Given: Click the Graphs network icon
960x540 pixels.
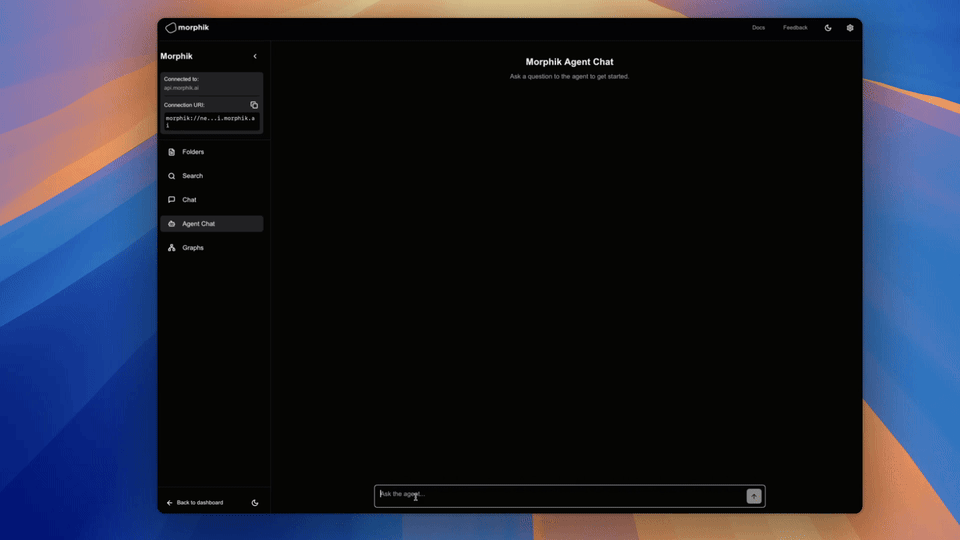Looking at the screenshot, I should (x=171, y=247).
